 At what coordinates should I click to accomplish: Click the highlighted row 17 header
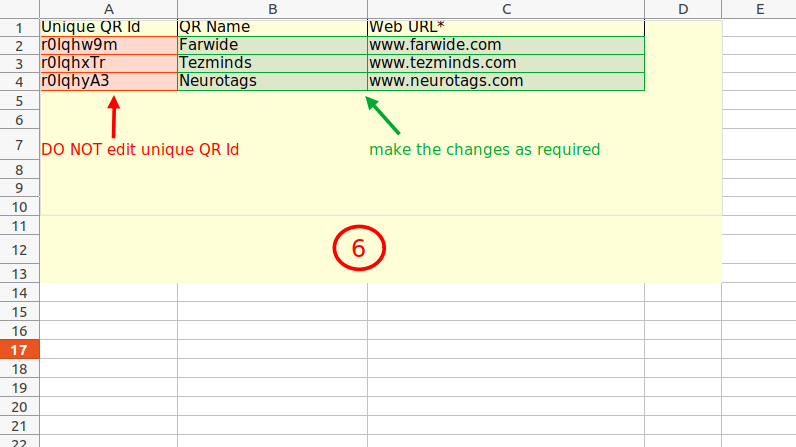pyautogui.click(x=19, y=350)
